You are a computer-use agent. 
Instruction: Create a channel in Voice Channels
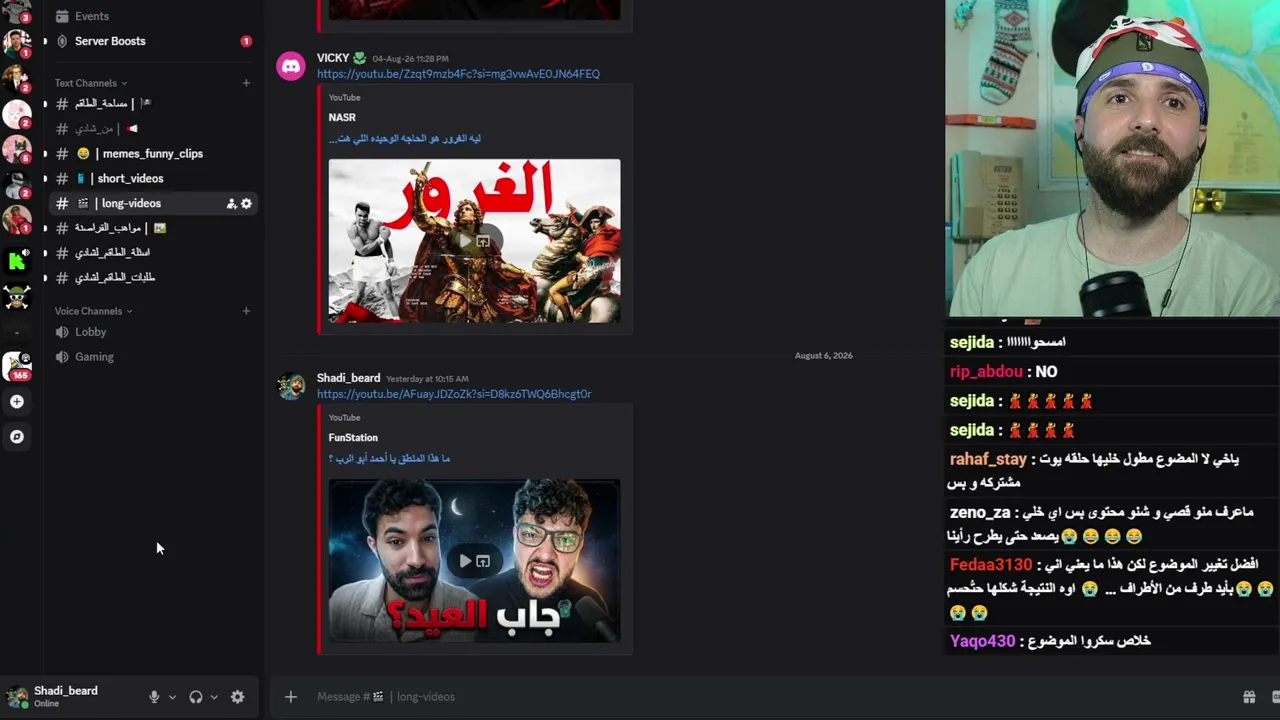pyautogui.click(x=246, y=311)
